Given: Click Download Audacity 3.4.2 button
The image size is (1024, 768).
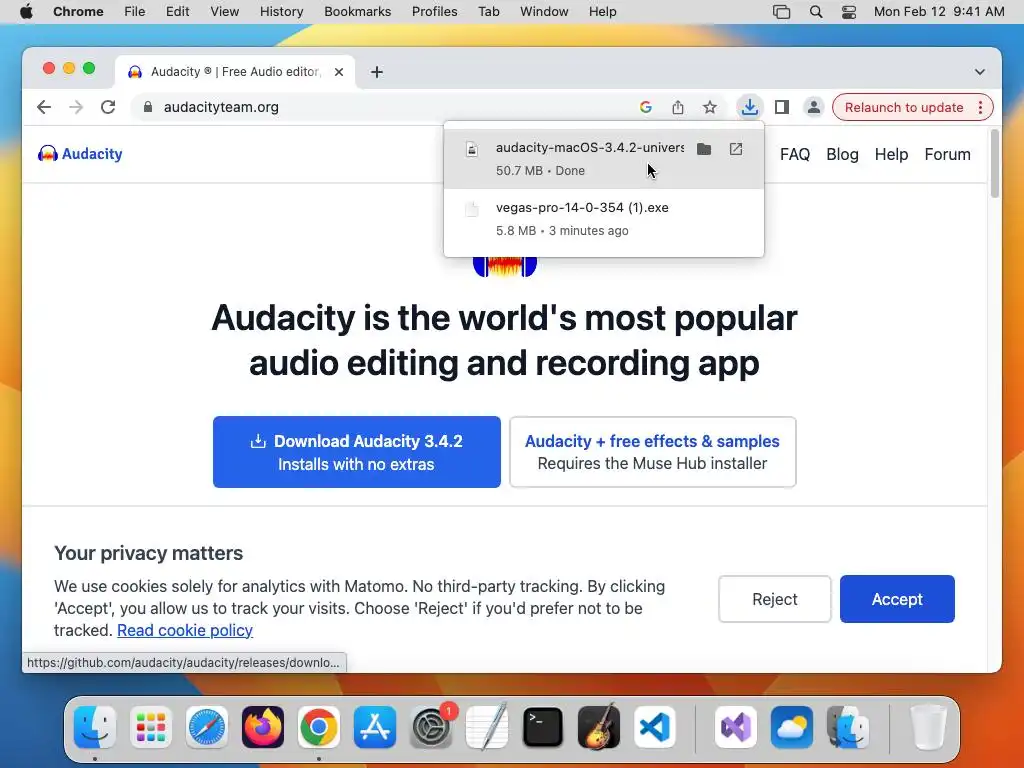Looking at the screenshot, I should click(x=357, y=452).
